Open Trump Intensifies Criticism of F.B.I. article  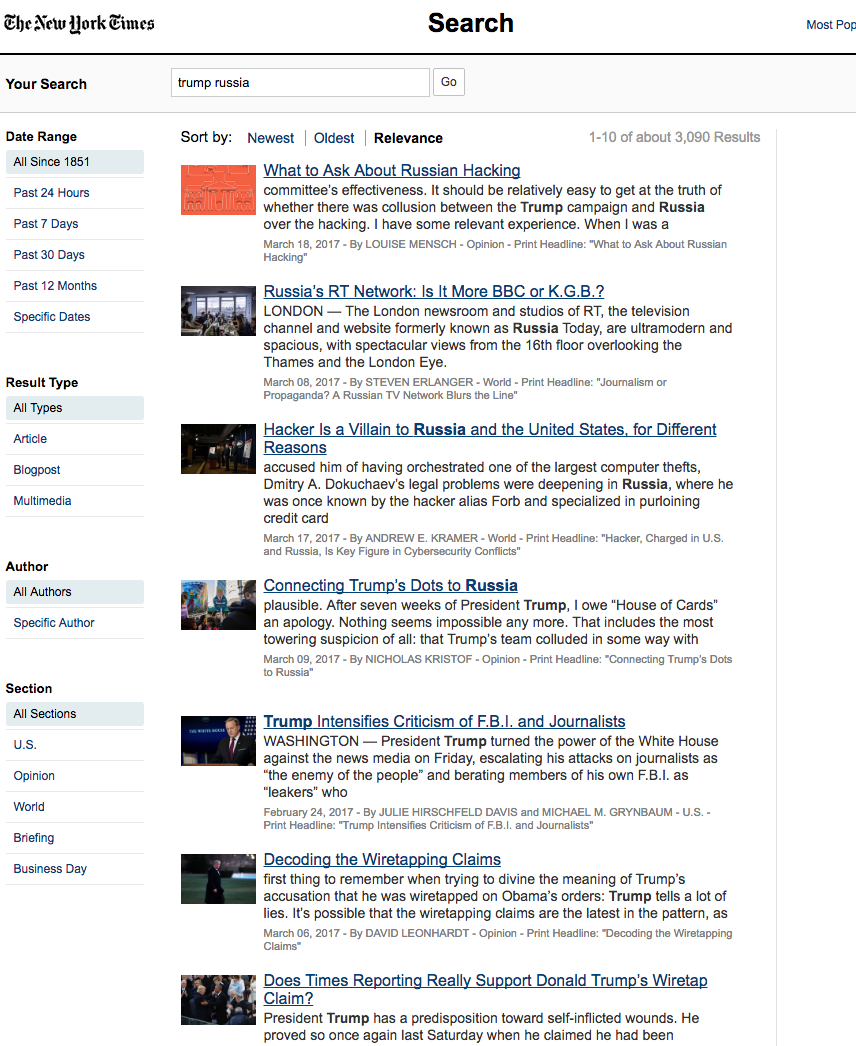(444, 722)
